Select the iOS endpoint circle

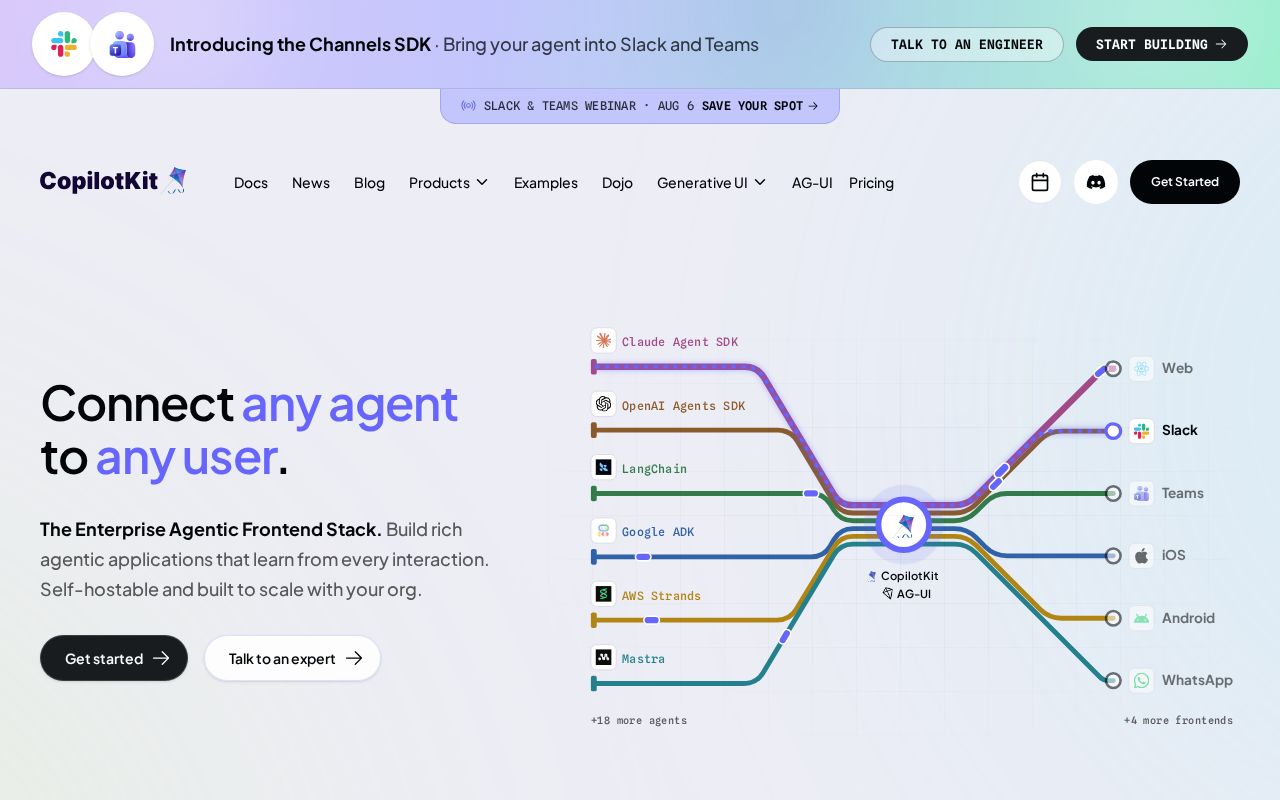(x=1113, y=556)
